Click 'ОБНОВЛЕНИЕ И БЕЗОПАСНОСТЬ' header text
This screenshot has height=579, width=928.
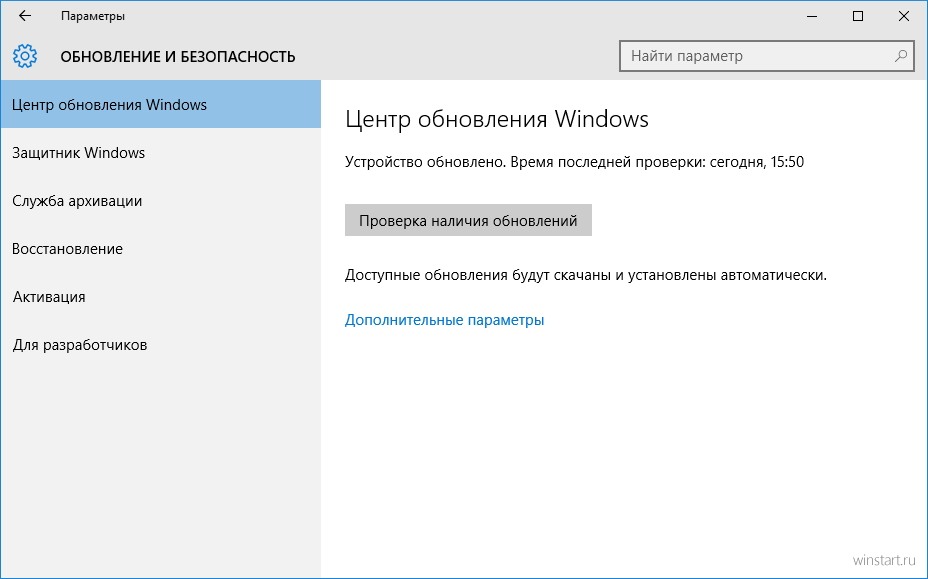click(x=178, y=57)
